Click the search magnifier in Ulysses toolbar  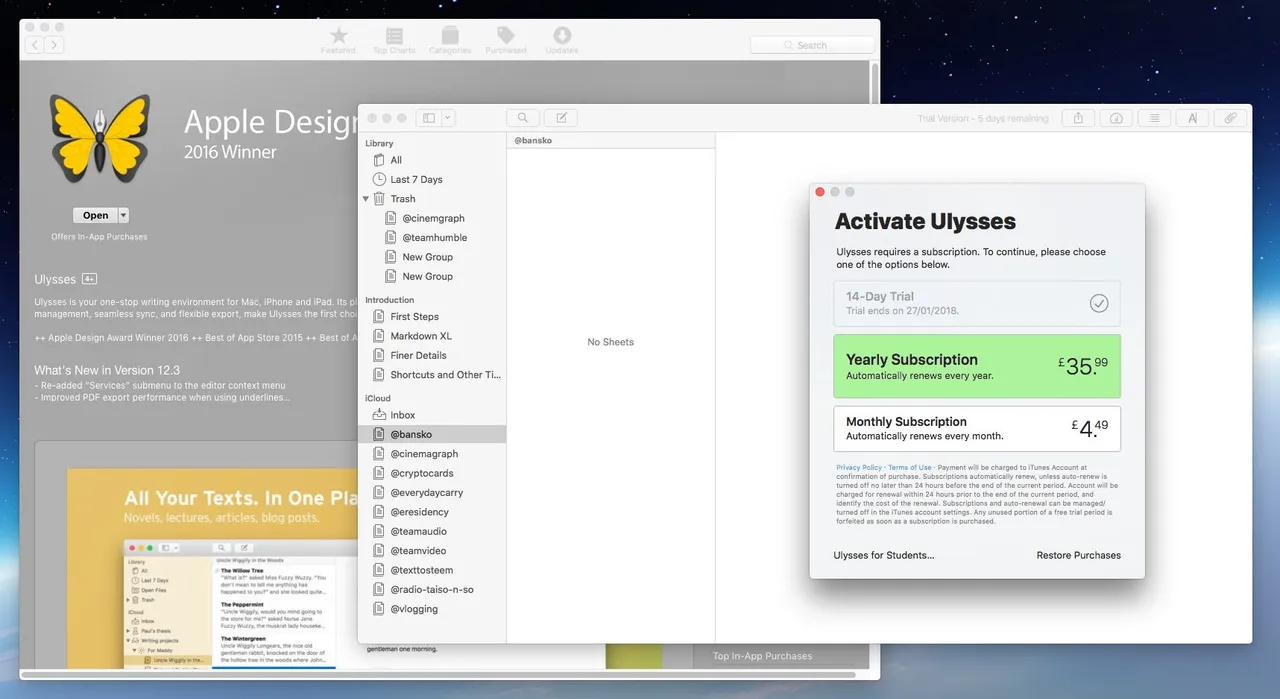(x=522, y=118)
